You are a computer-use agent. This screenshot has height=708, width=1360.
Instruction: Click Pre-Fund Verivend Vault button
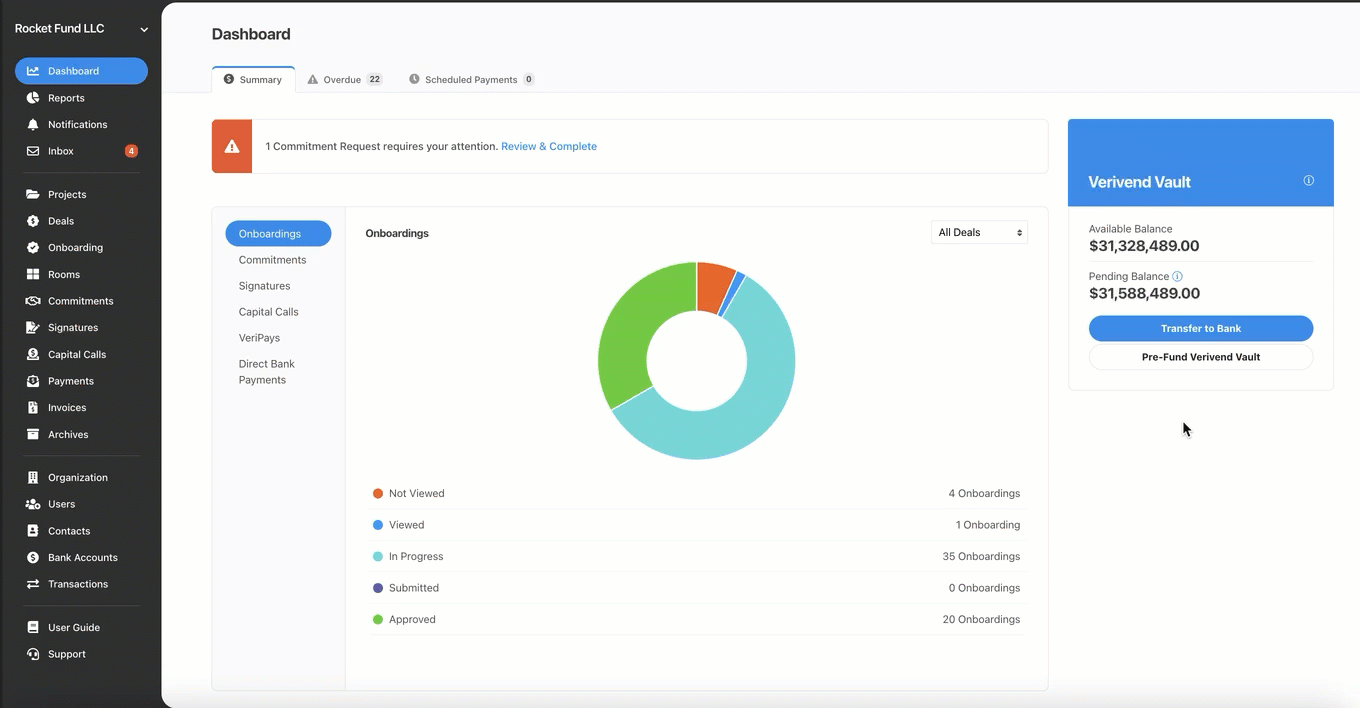tap(1200, 357)
